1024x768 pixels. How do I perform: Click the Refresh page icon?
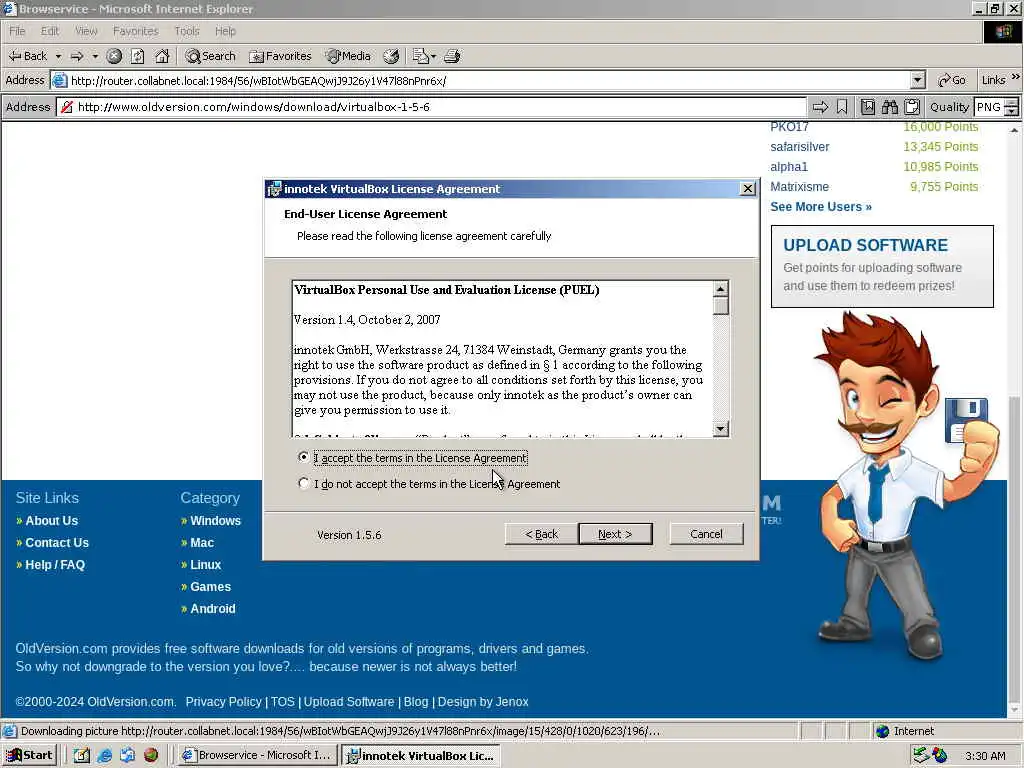tap(137, 56)
